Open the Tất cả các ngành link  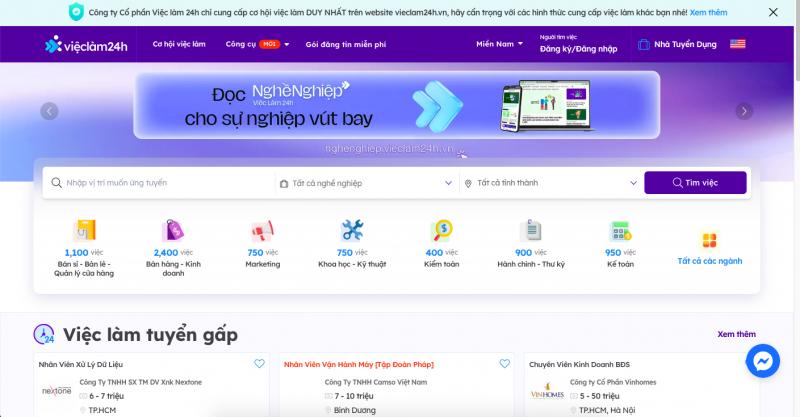tap(710, 261)
